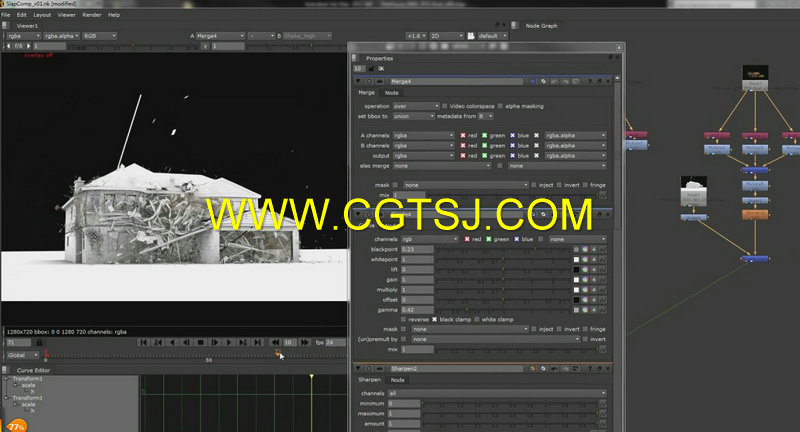Select the Node Graph tab

click(541, 26)
